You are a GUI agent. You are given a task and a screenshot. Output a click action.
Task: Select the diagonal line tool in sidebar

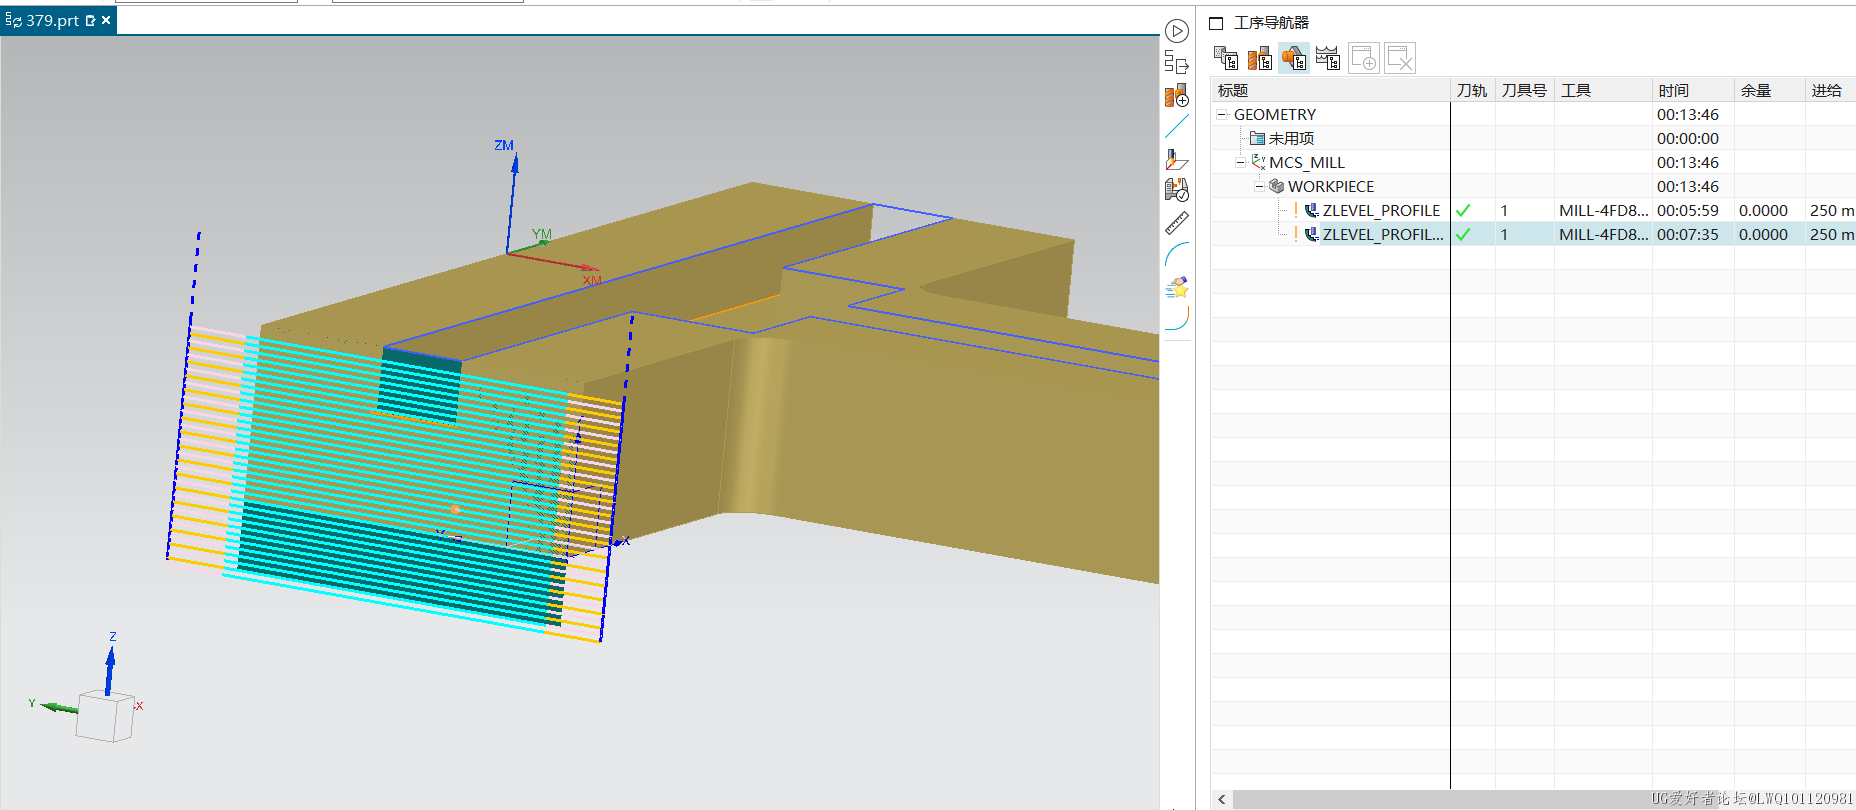[1177, 127]
